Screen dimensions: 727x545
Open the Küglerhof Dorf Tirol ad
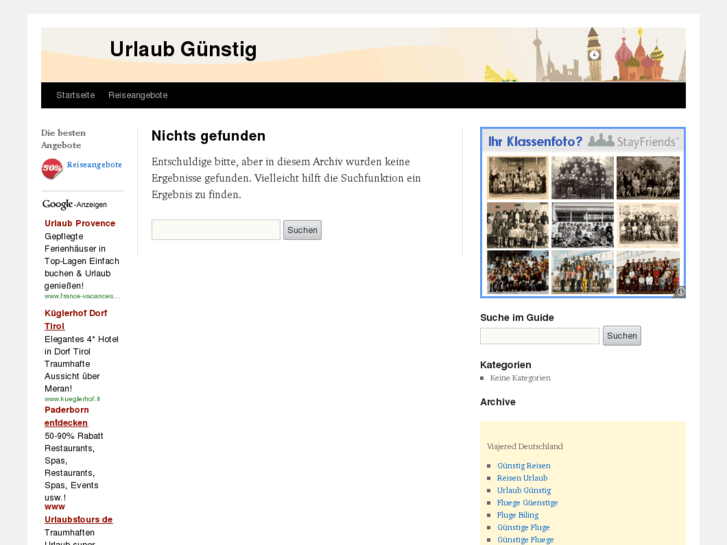[x=76, y=320]
